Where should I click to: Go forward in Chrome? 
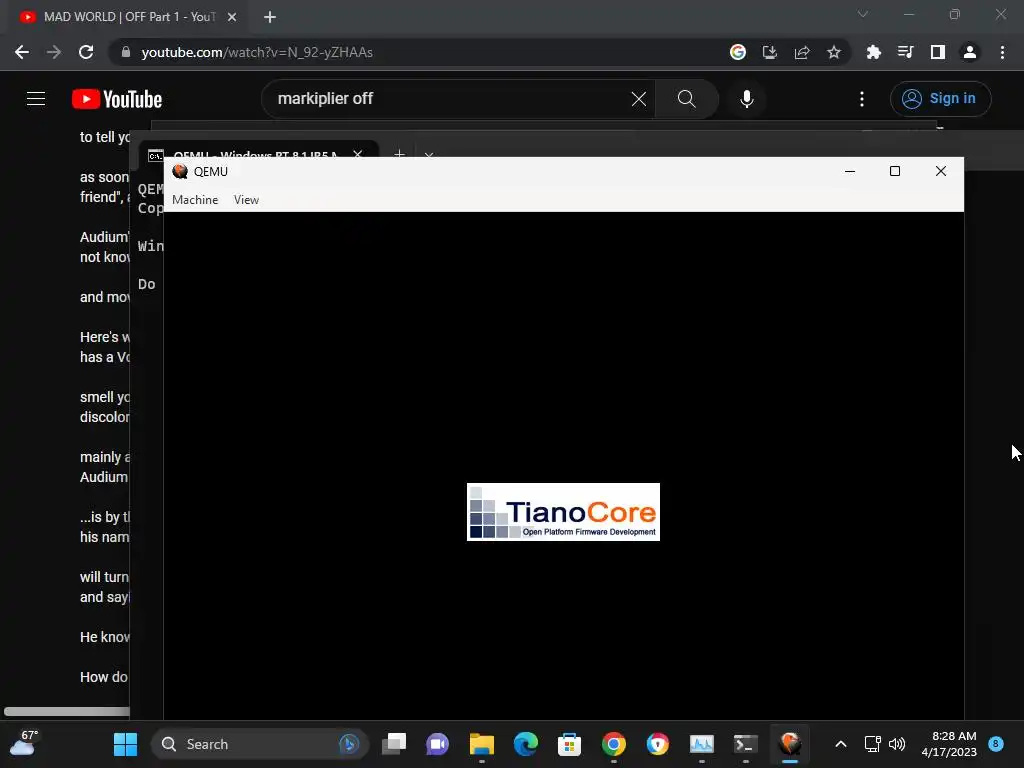click(54, 52)
